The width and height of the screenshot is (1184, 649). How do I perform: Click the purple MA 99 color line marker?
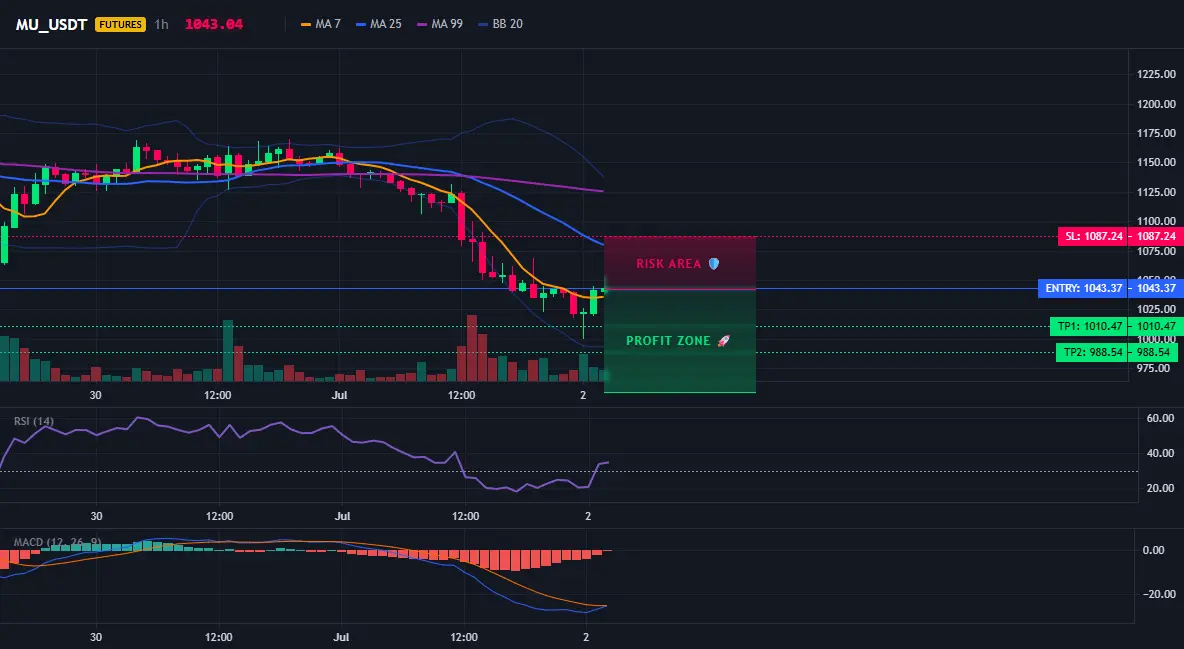[x=422, y=24]
